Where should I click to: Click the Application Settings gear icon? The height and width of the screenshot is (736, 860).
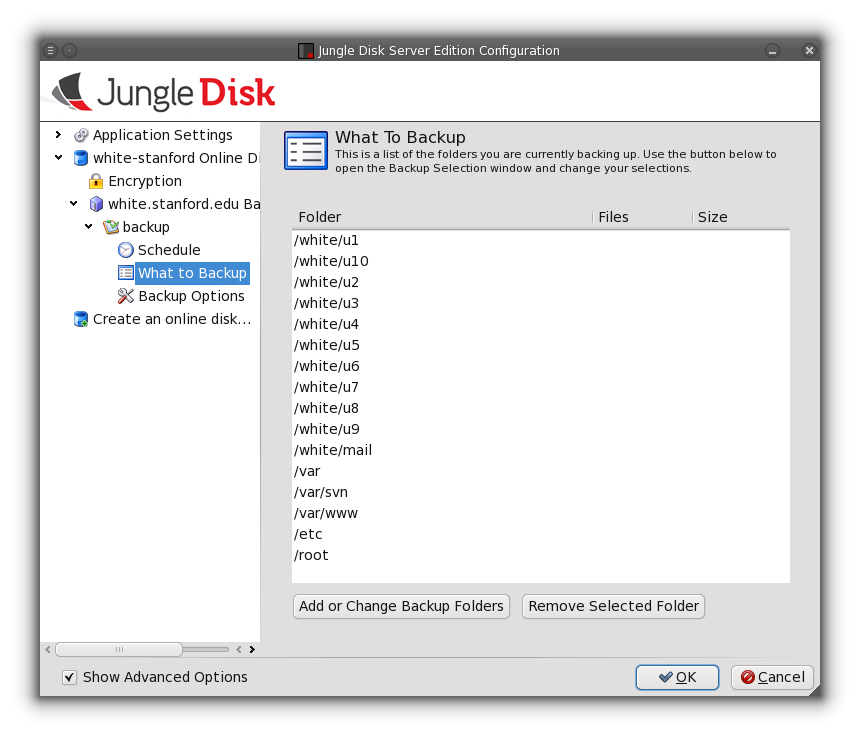point(81,135)
